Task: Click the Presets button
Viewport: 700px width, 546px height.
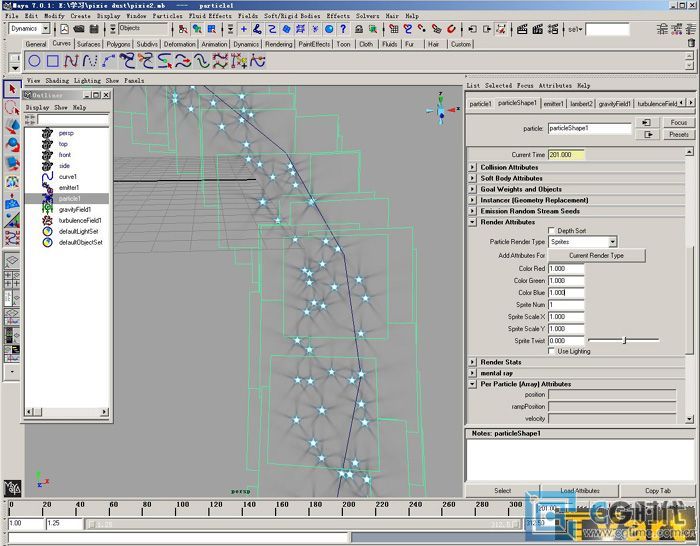Action: (x=679, y=134)
